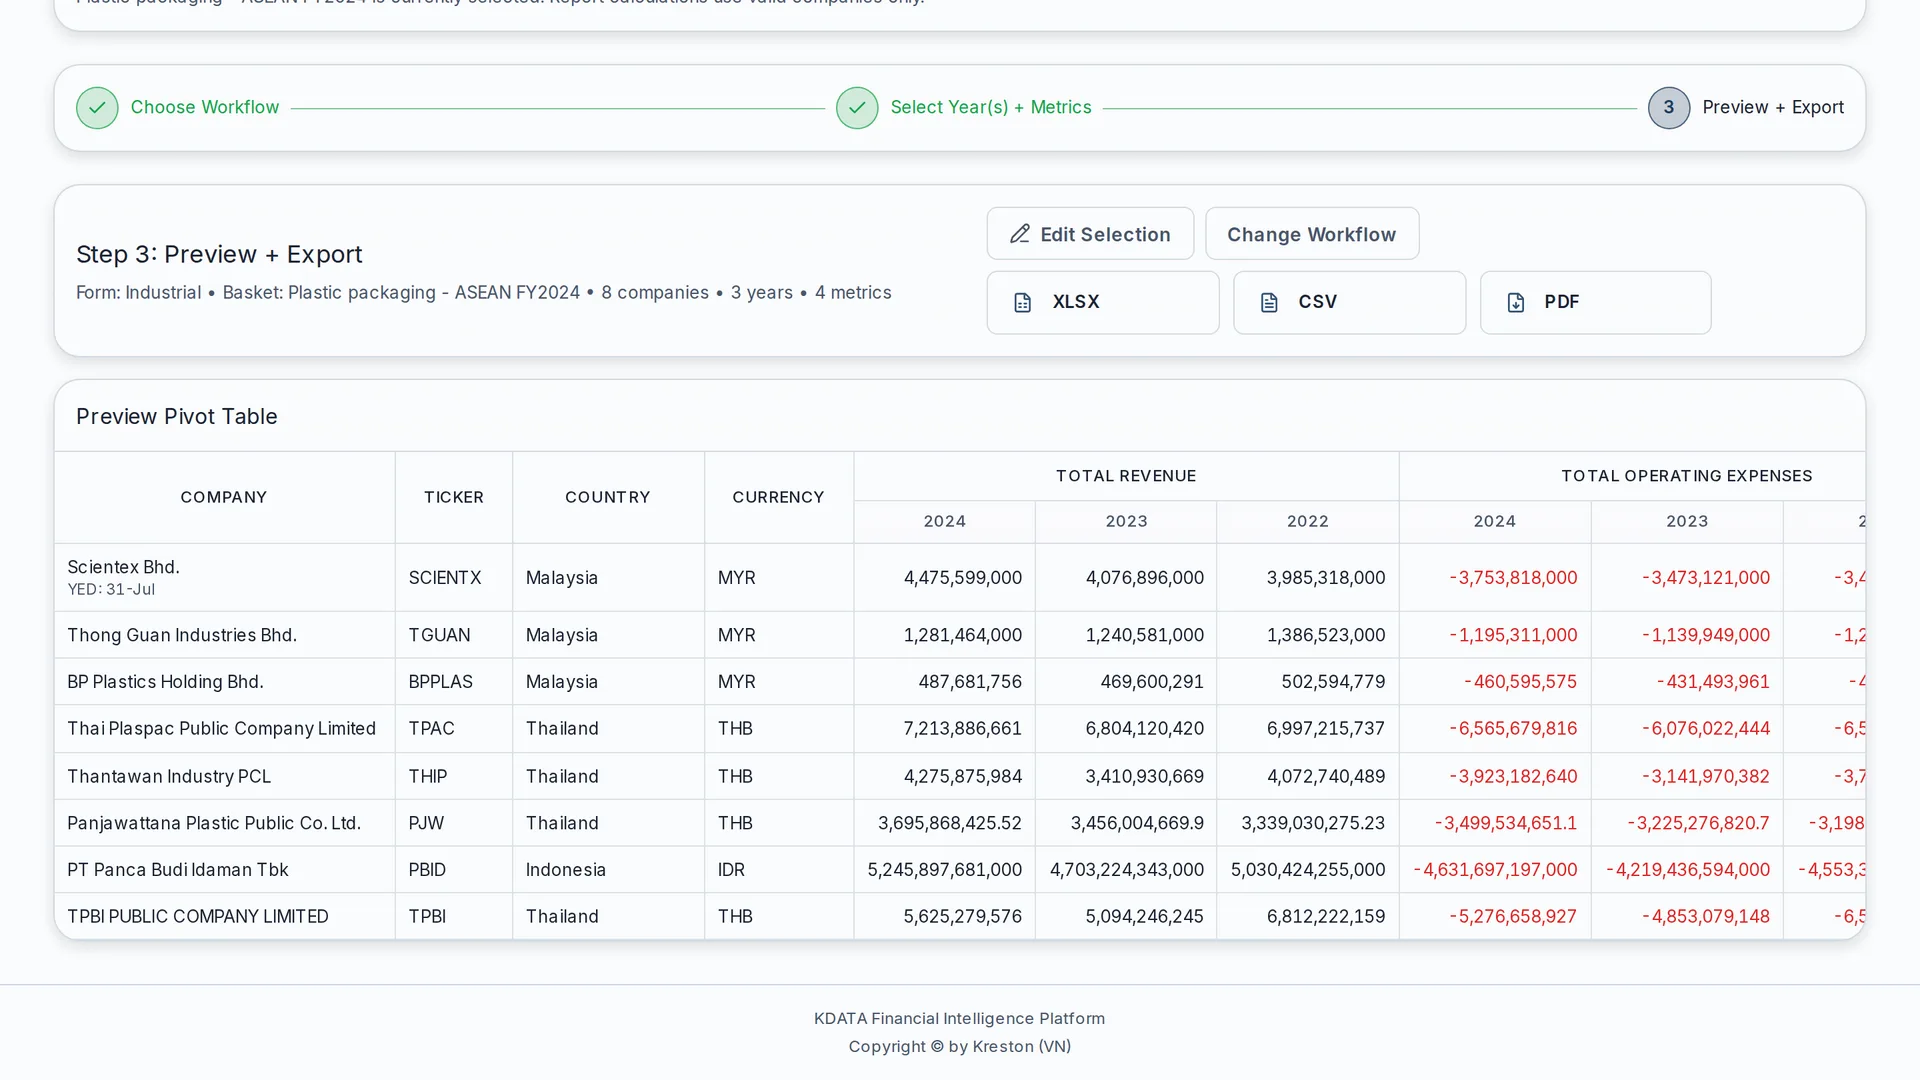Viewport: 1920px width, 1080px height.
Task: Click the Select Year(s) + Metrics checkmark icon
Action: (x=857, y=108)
